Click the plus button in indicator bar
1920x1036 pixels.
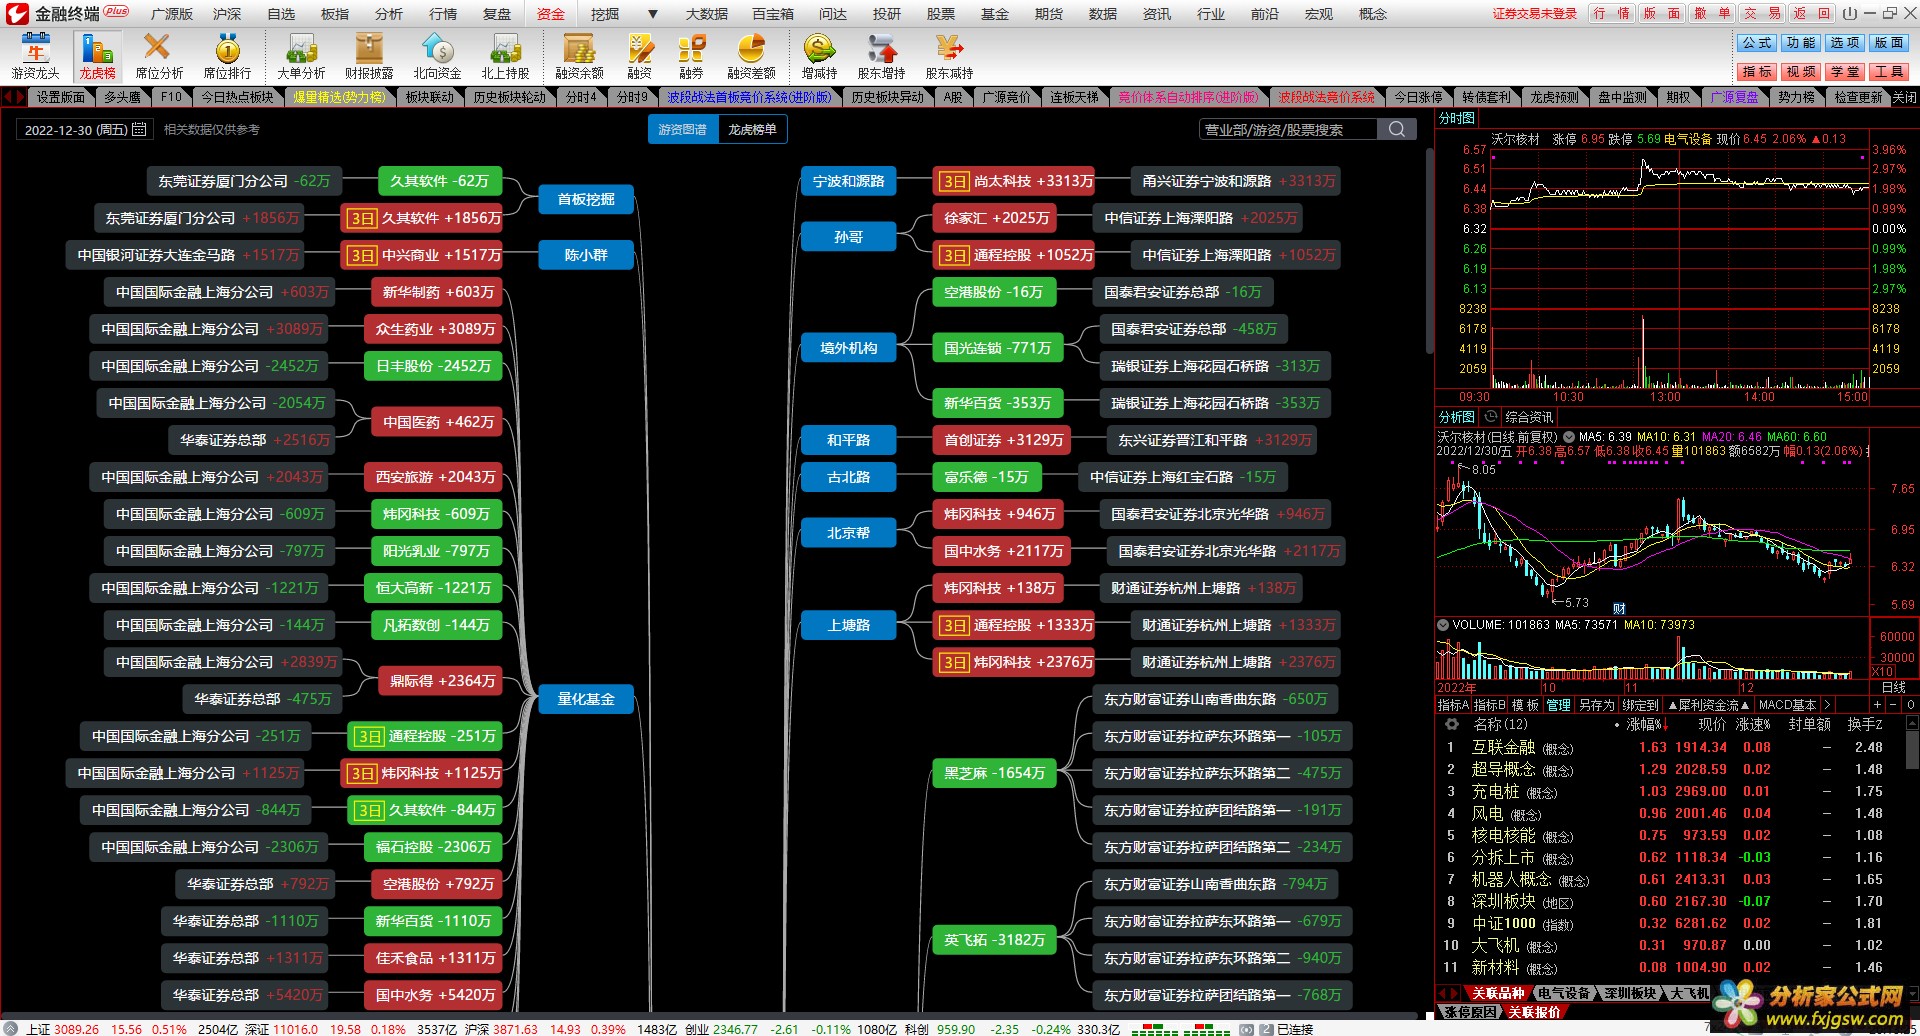coord(1877,705)
